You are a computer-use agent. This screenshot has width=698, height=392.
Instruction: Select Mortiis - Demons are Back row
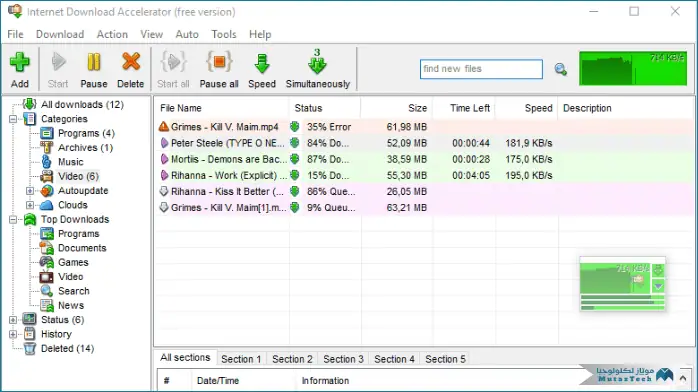425,159
